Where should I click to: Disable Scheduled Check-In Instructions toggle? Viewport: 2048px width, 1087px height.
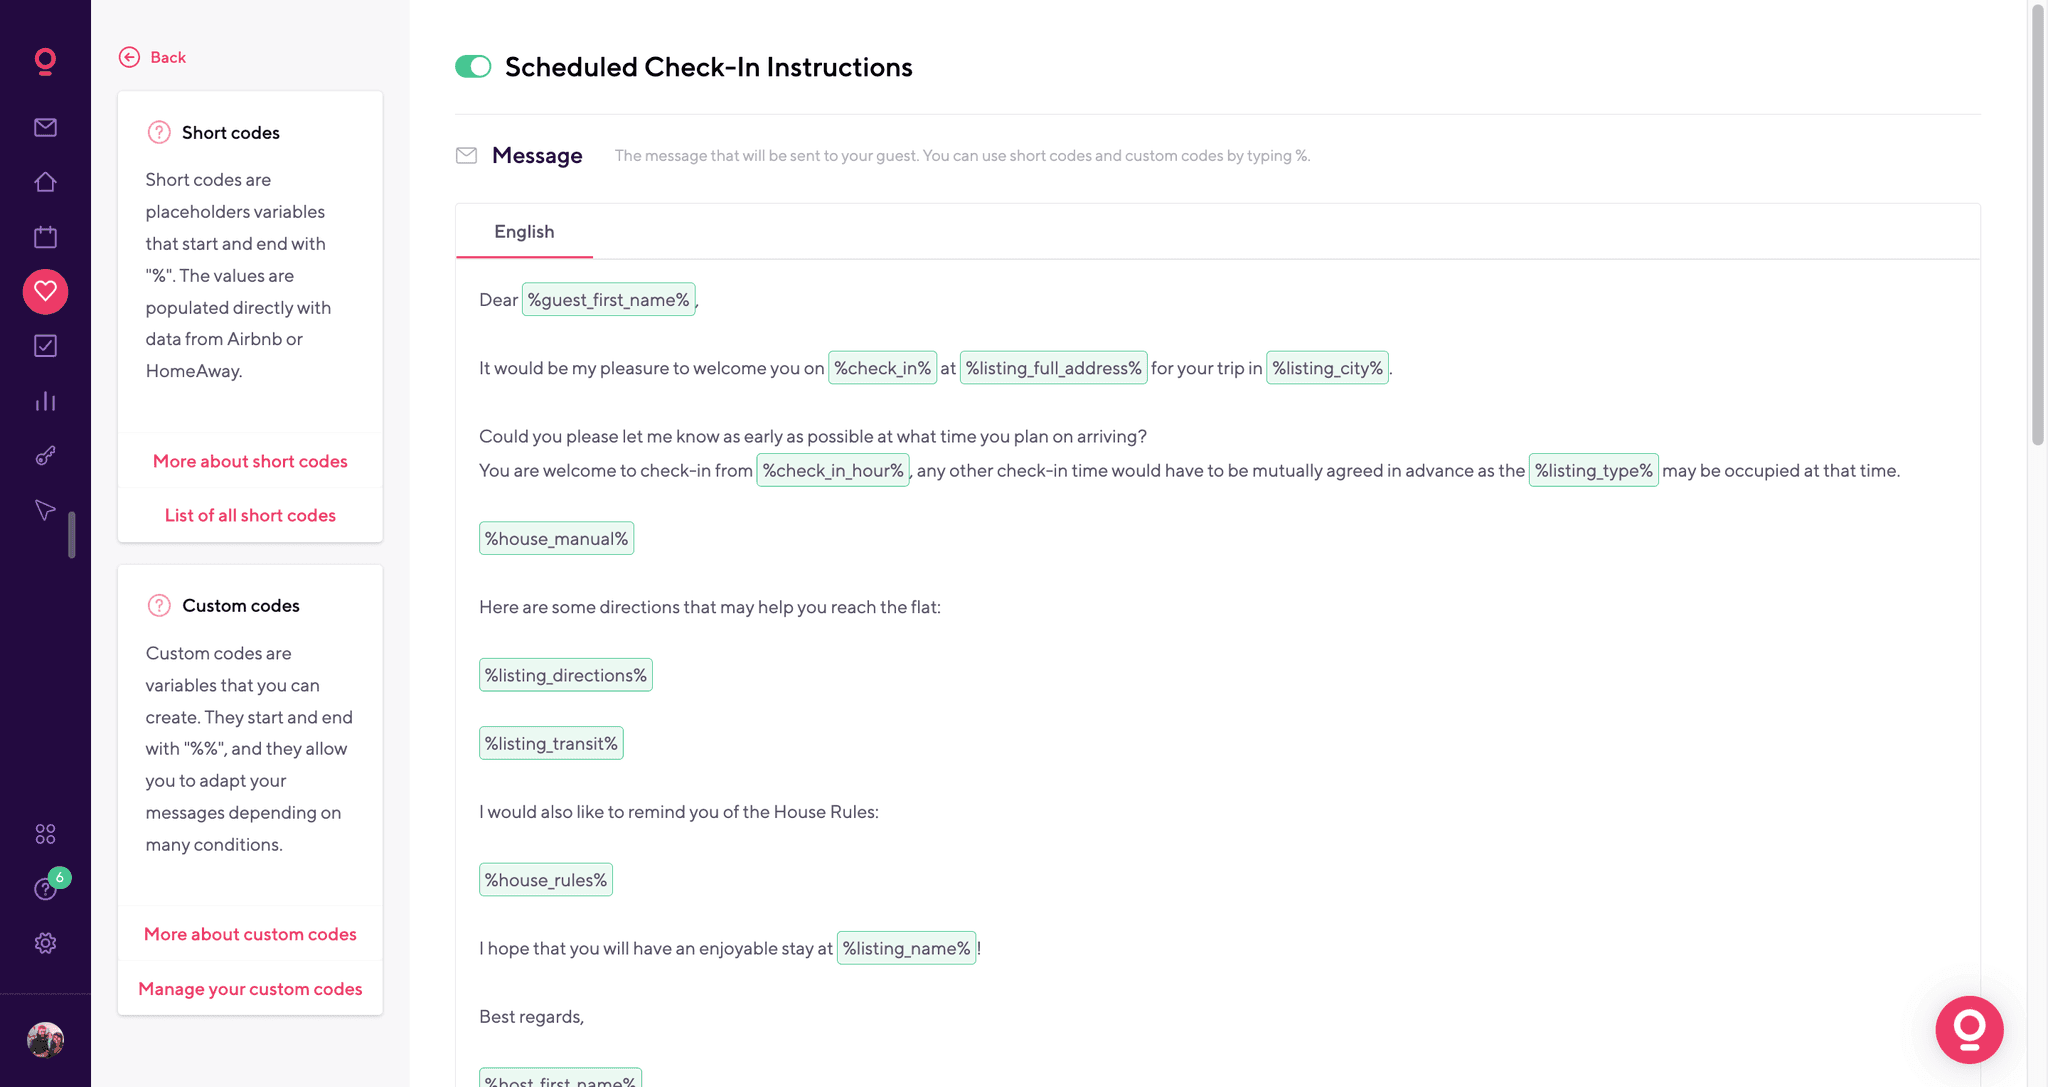473,66
